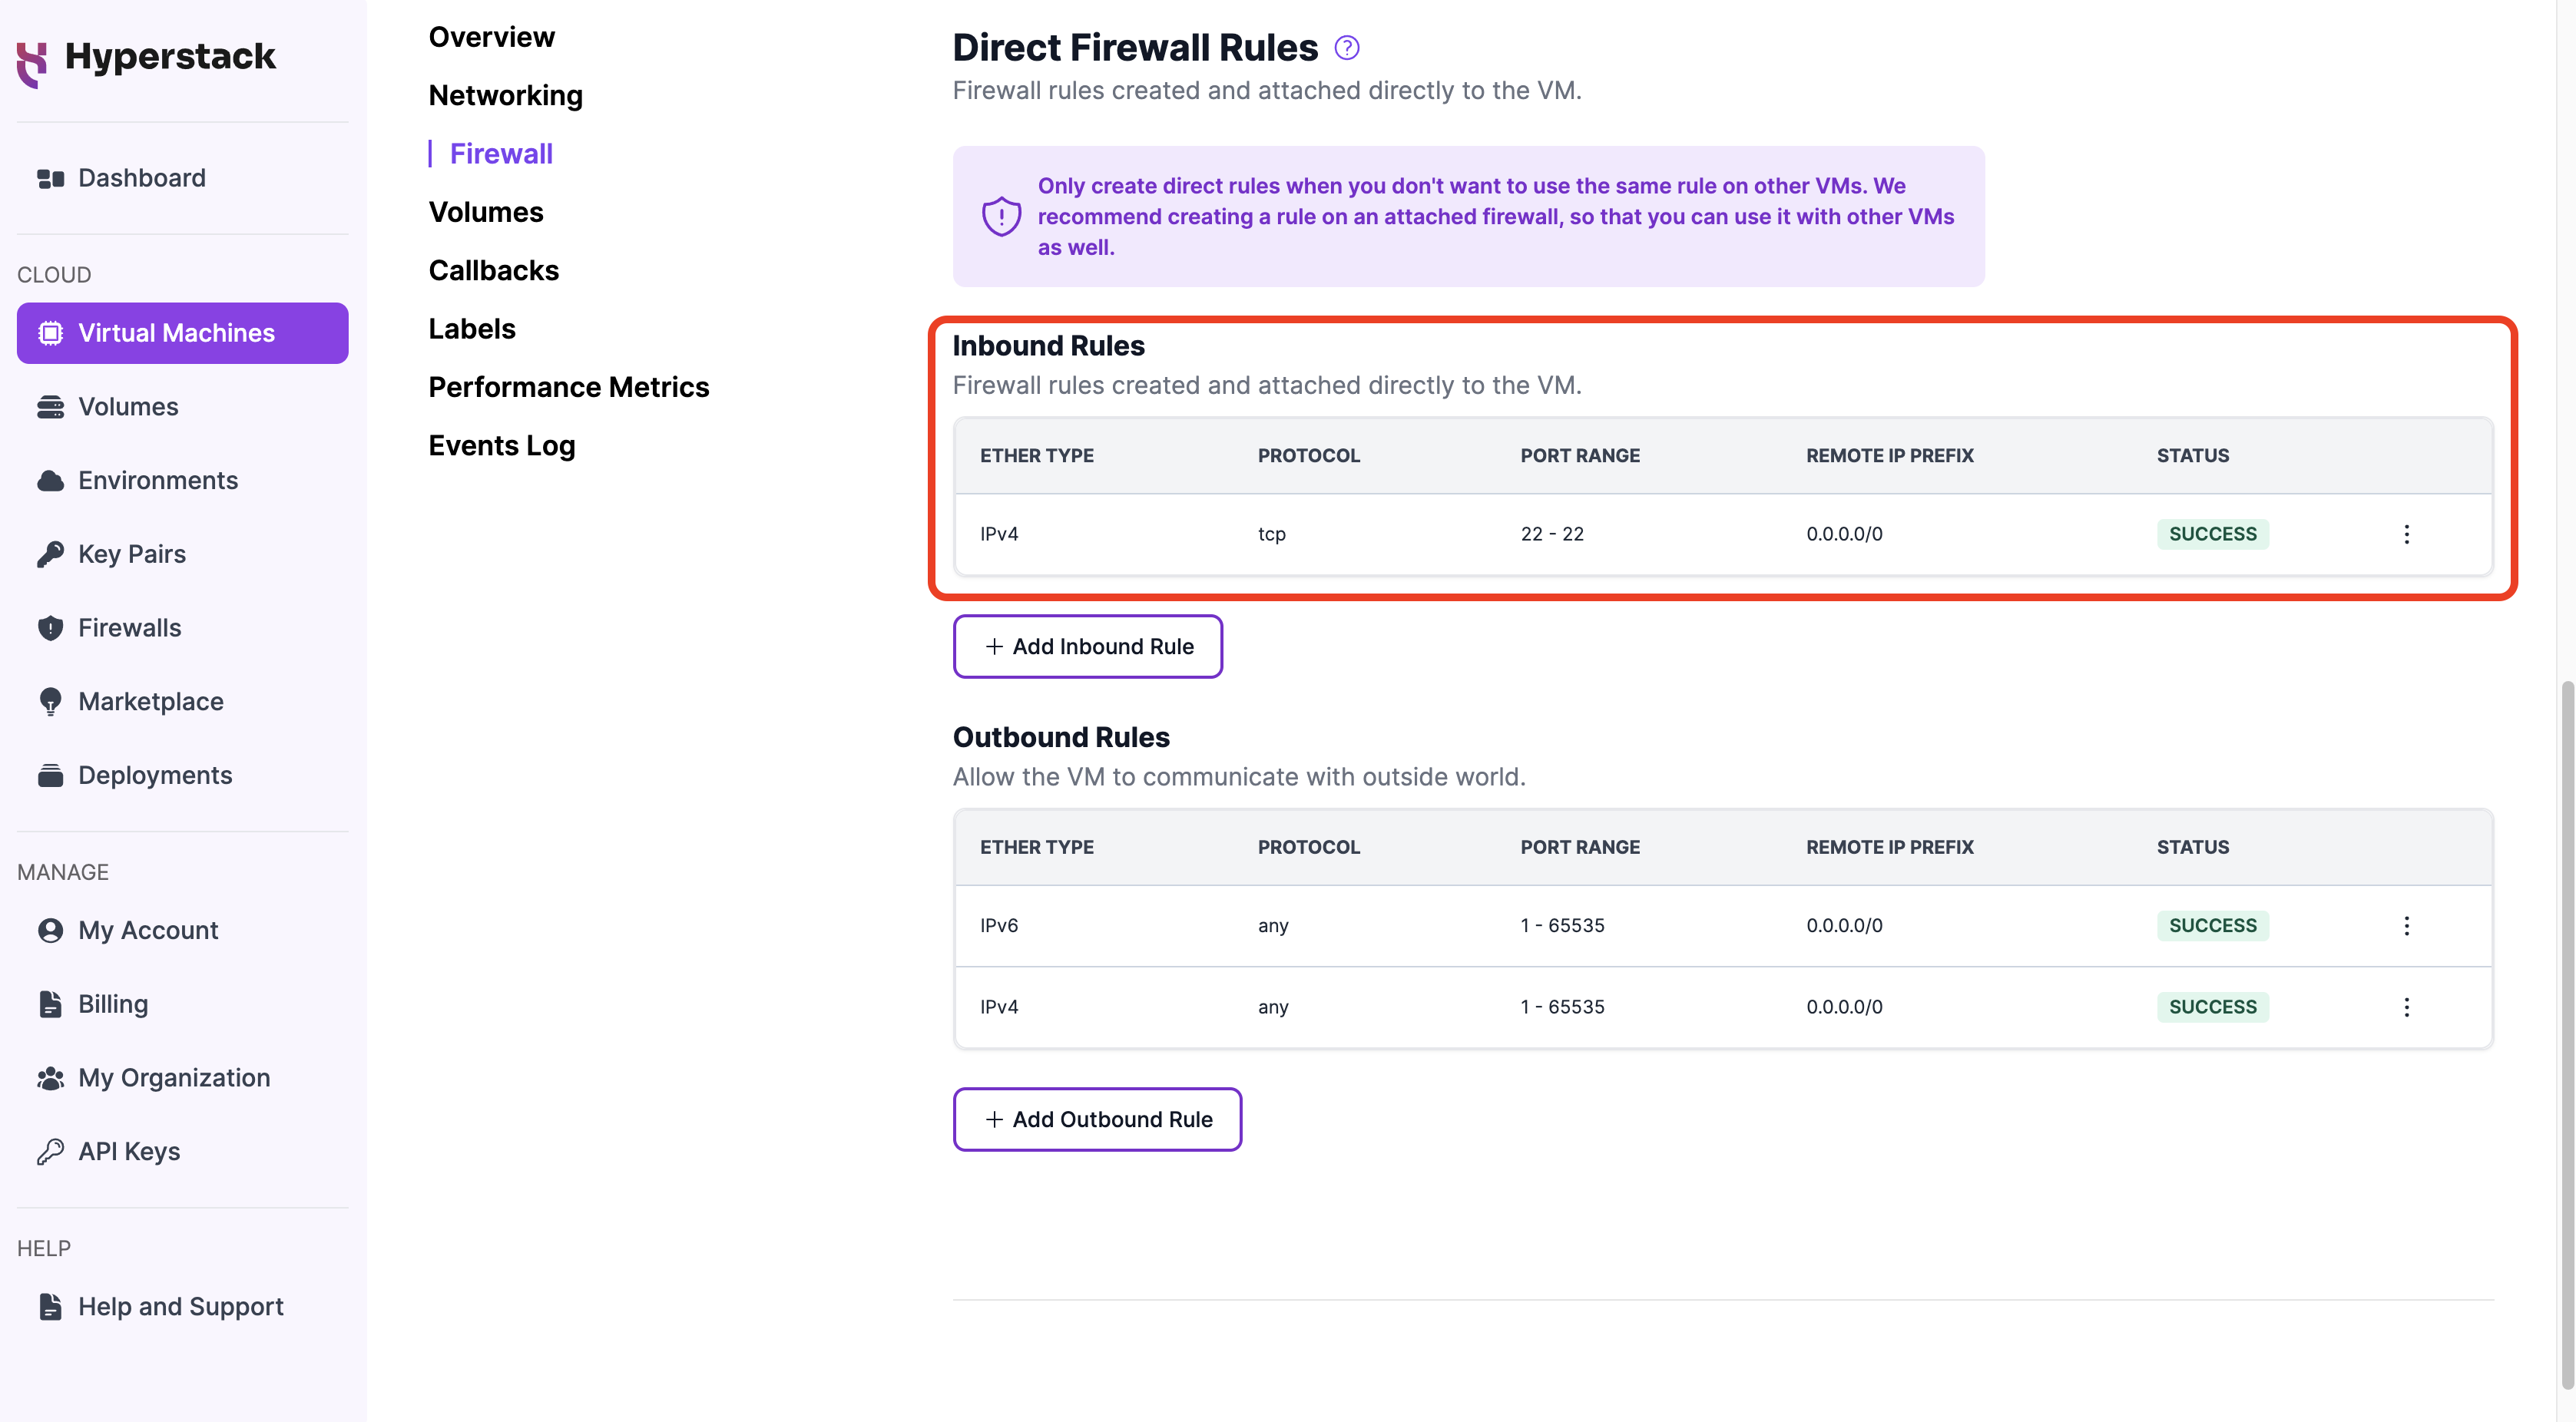Click the Hyperstack brand name text
This screenshot has height=1422, width=2576.
tap(170, 56)
